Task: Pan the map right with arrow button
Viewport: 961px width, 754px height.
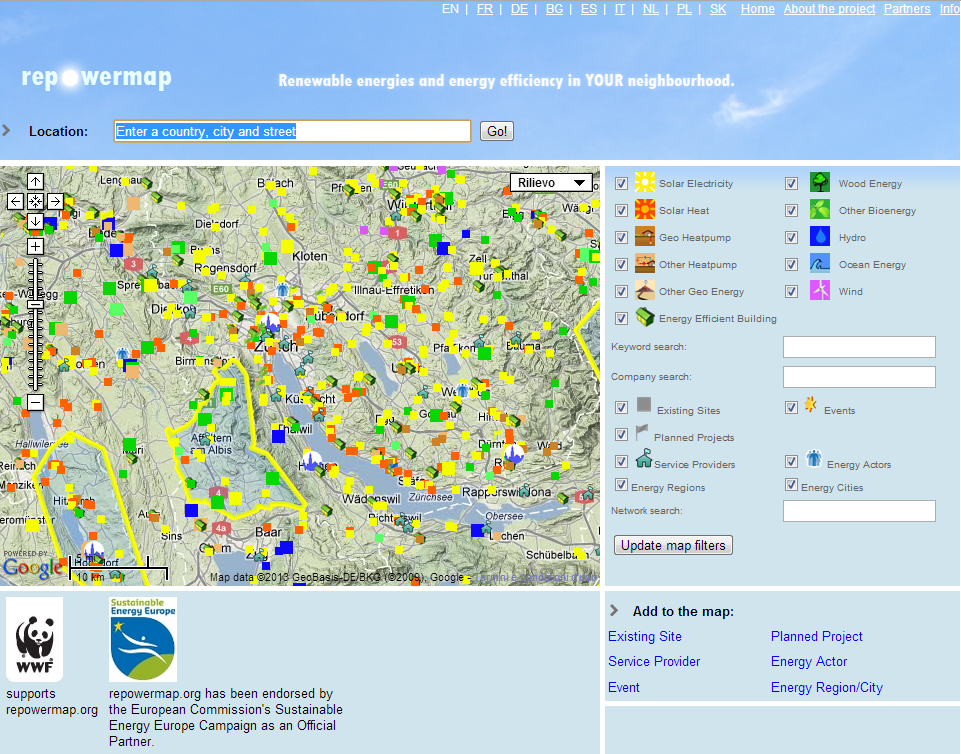Action: [x=55, y=201]
